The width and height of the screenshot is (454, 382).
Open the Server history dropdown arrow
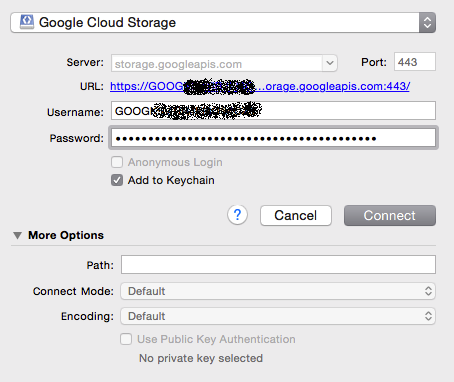point(330,63)
